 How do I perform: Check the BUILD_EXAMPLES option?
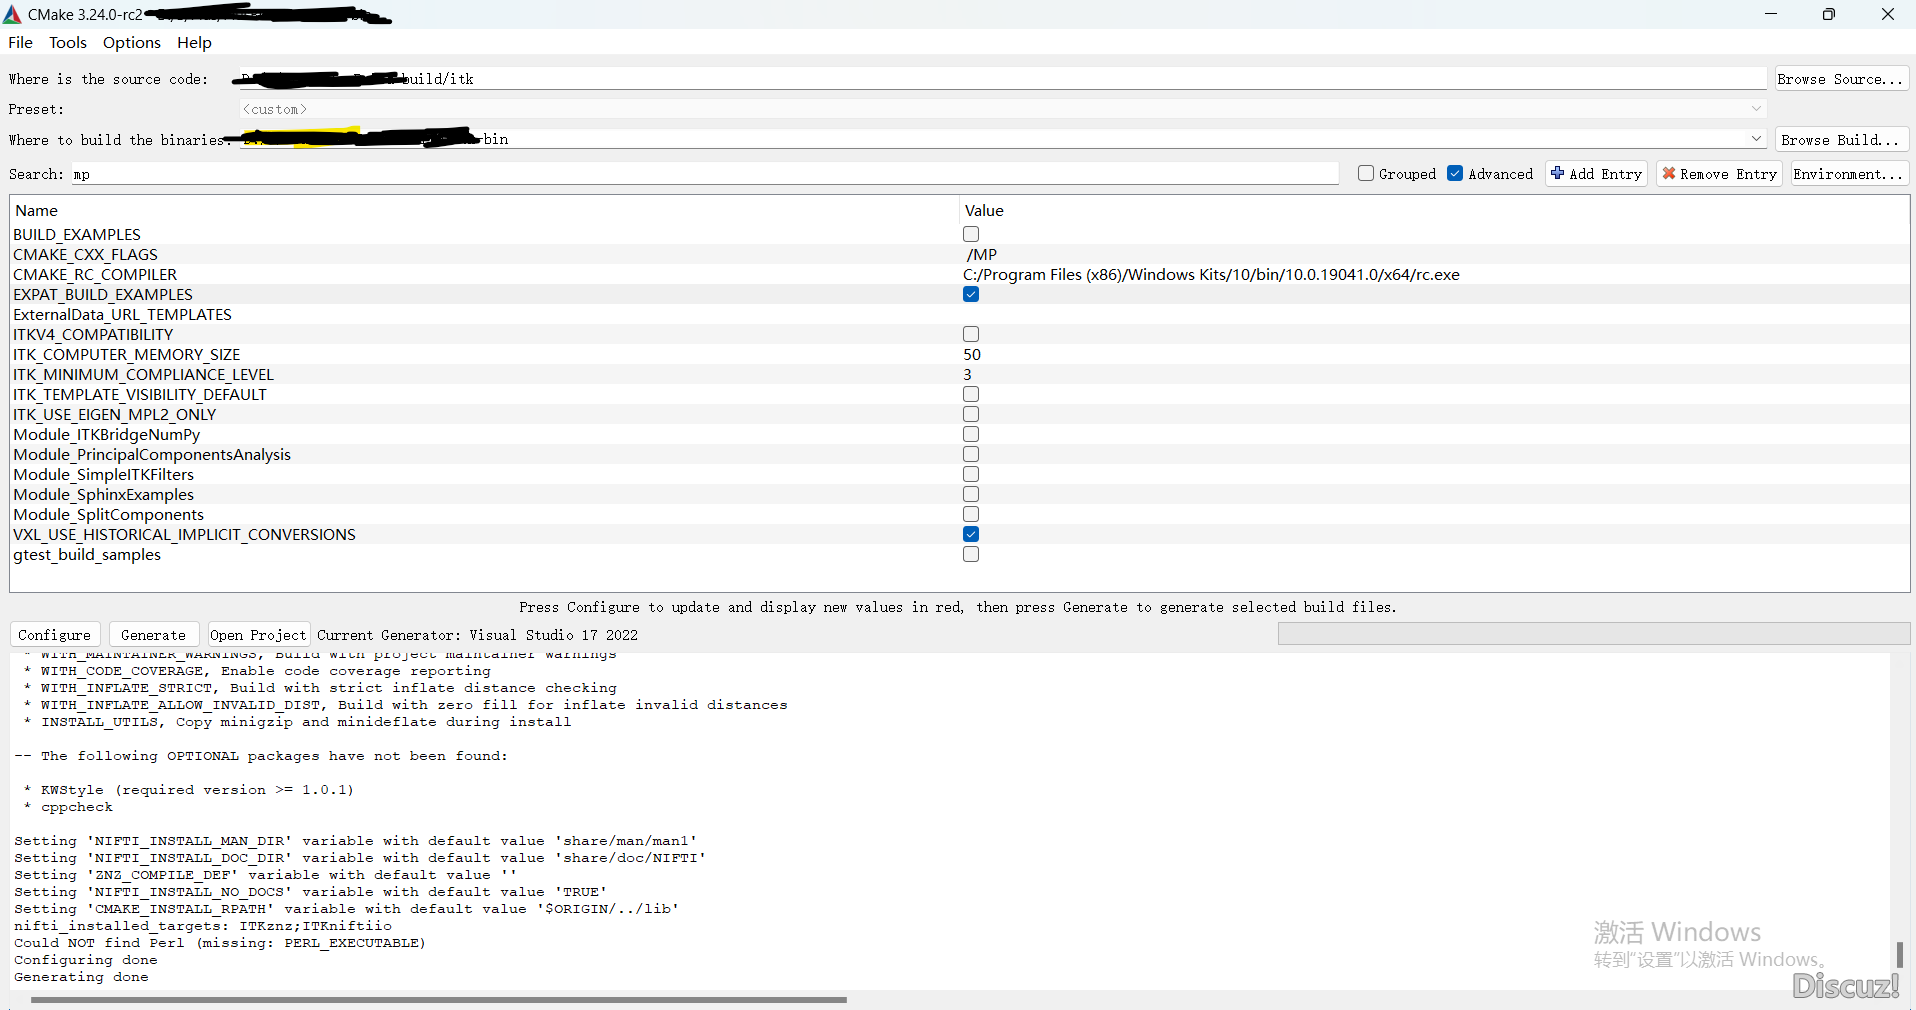(x=971, y=234)
